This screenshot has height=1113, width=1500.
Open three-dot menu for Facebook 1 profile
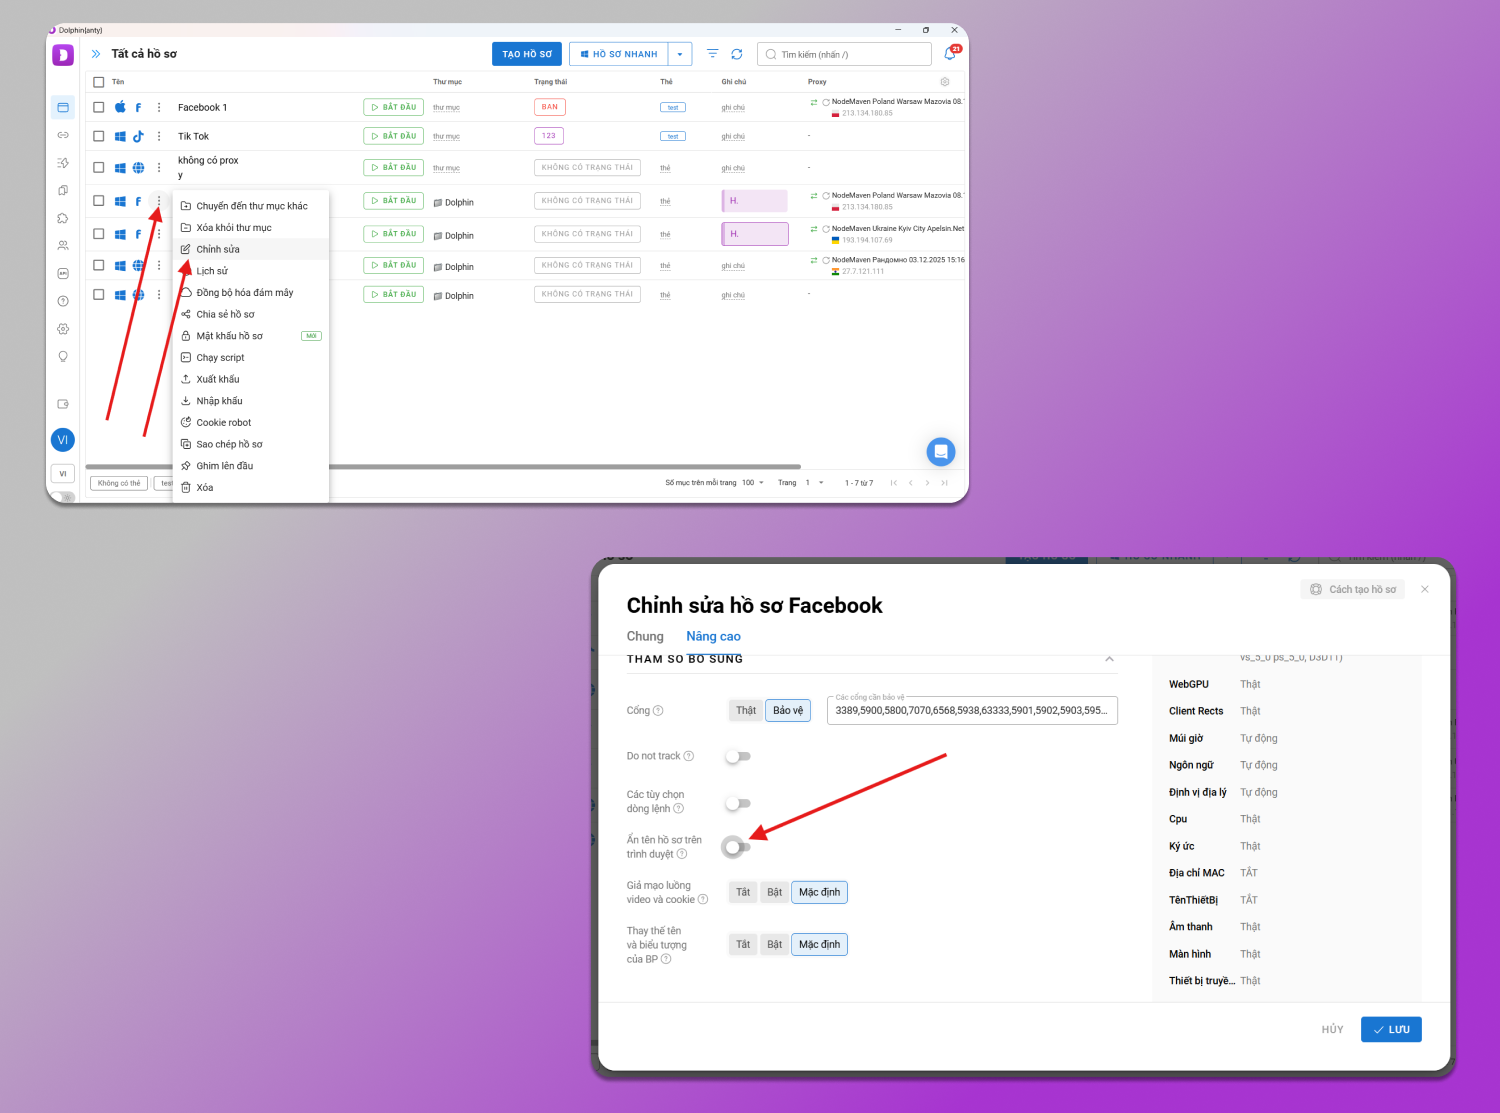coord(159,107)
